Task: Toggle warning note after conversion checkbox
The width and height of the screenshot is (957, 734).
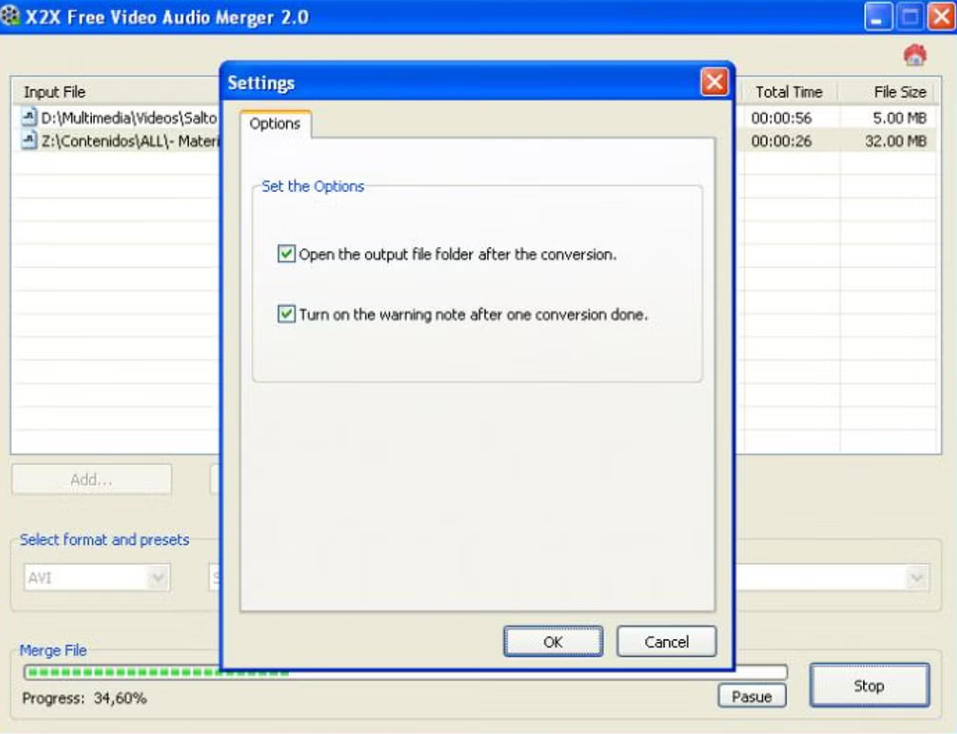Action: [286, 314]
